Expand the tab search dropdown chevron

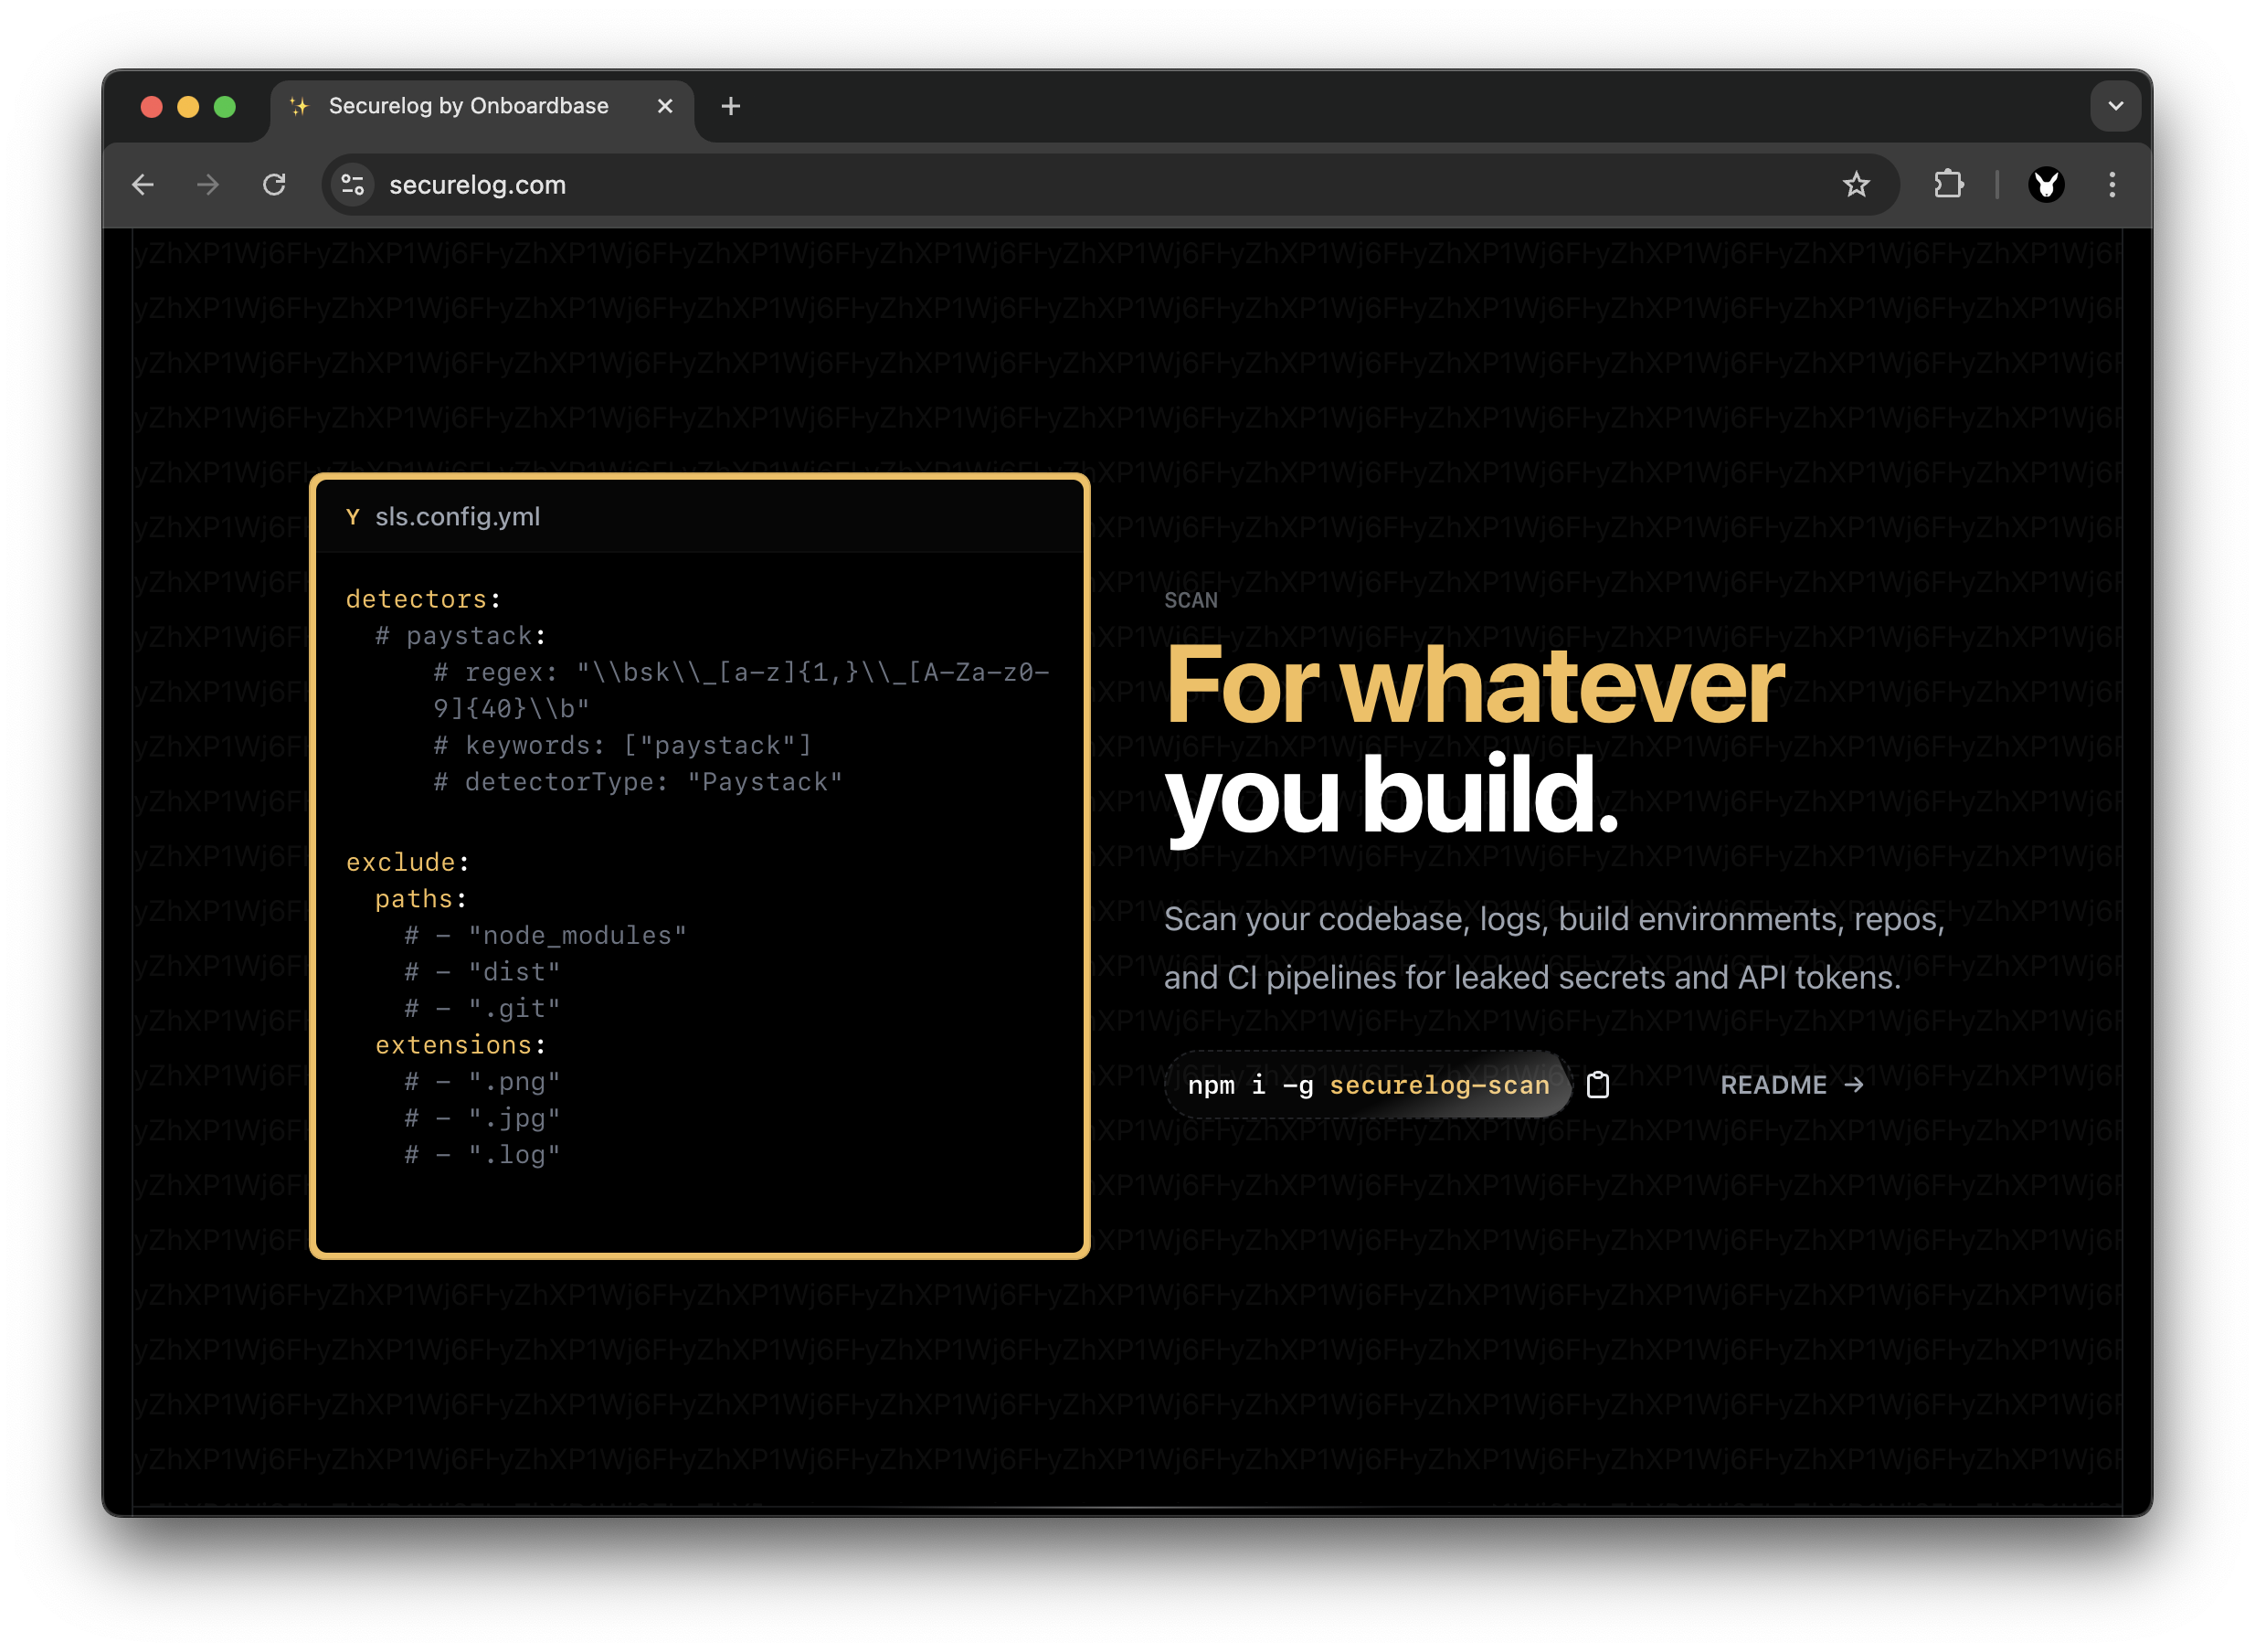point(2115,106)
